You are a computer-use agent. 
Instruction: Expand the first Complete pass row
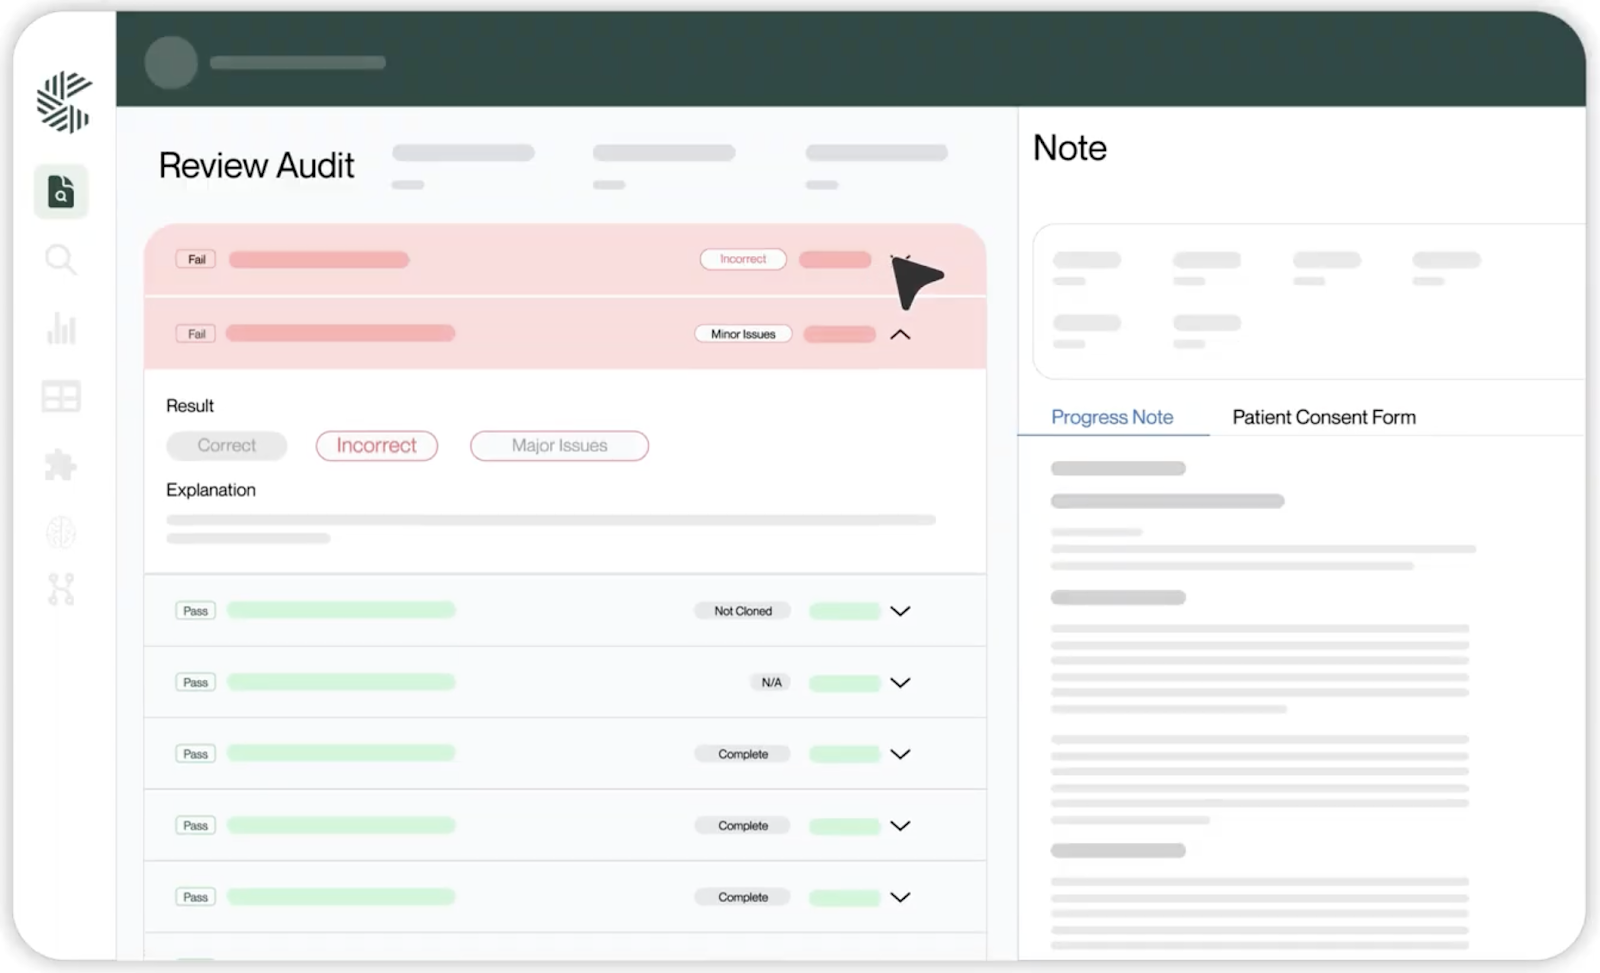pos(900,754)
